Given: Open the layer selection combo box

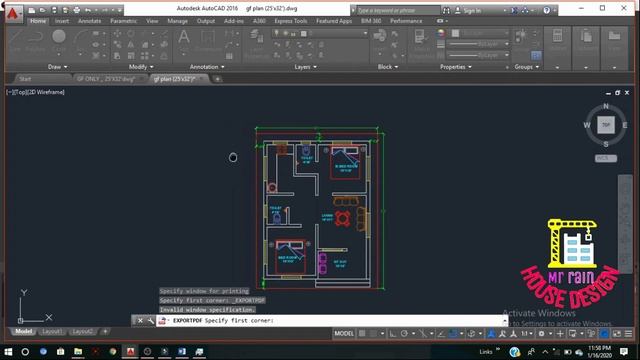Looking at the screenshot, I should pyautogui.click(x=320, y=33).
